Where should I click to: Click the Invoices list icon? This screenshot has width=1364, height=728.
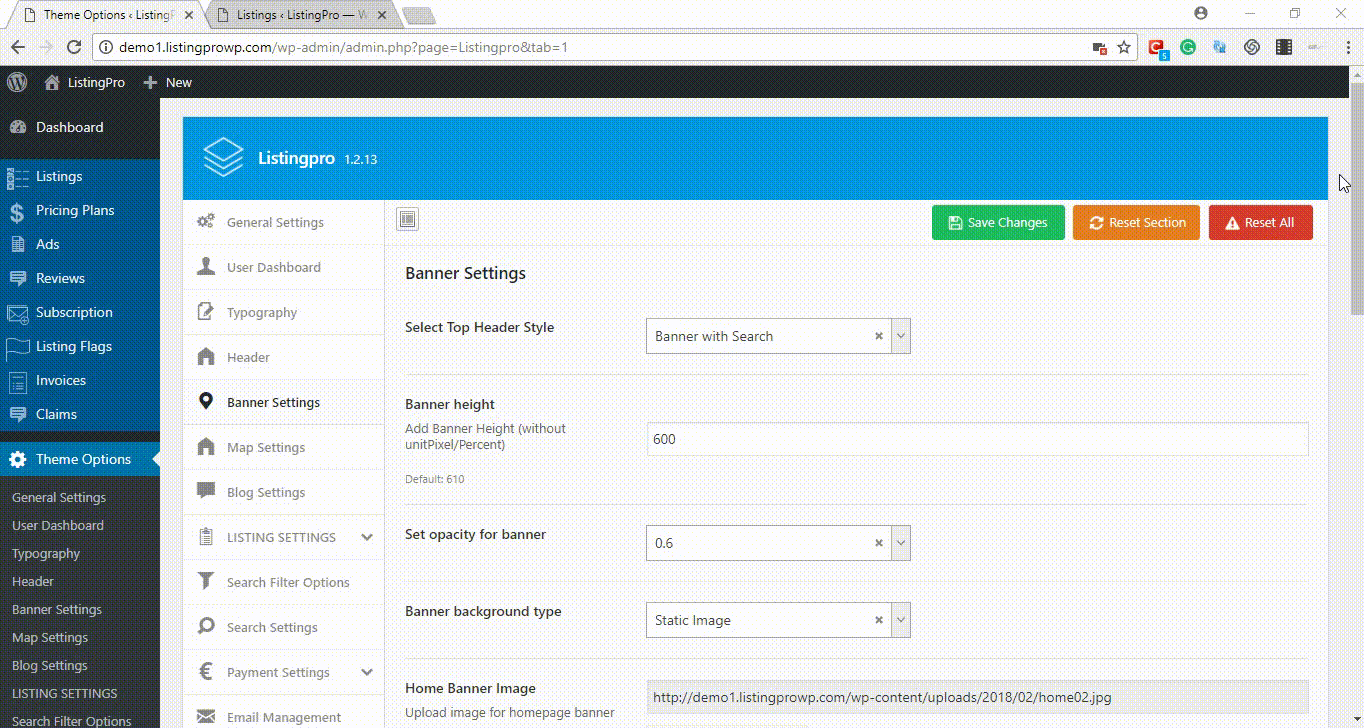pyautogui.click(x=17, y=381)
